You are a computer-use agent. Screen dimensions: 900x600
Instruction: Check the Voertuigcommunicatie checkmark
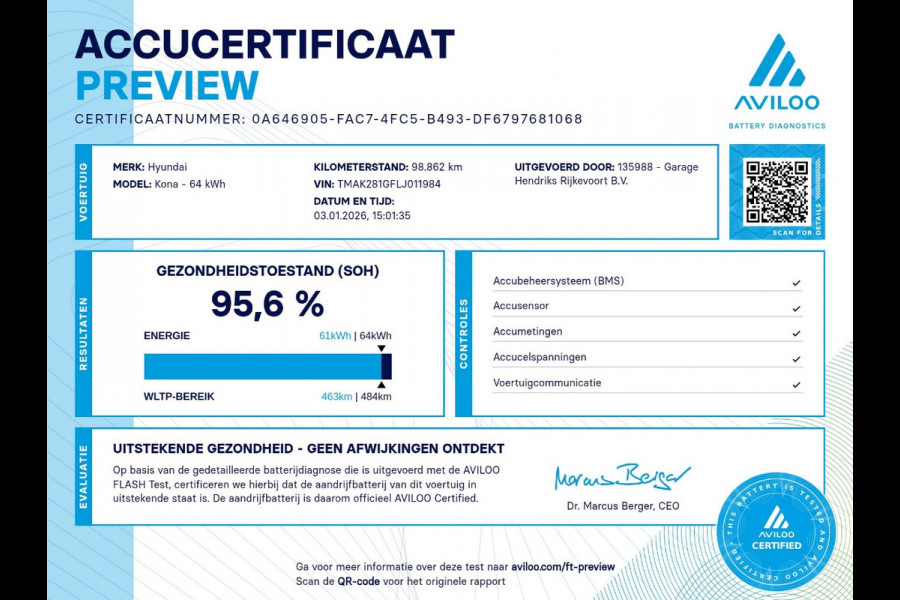[x=795, y=382]
